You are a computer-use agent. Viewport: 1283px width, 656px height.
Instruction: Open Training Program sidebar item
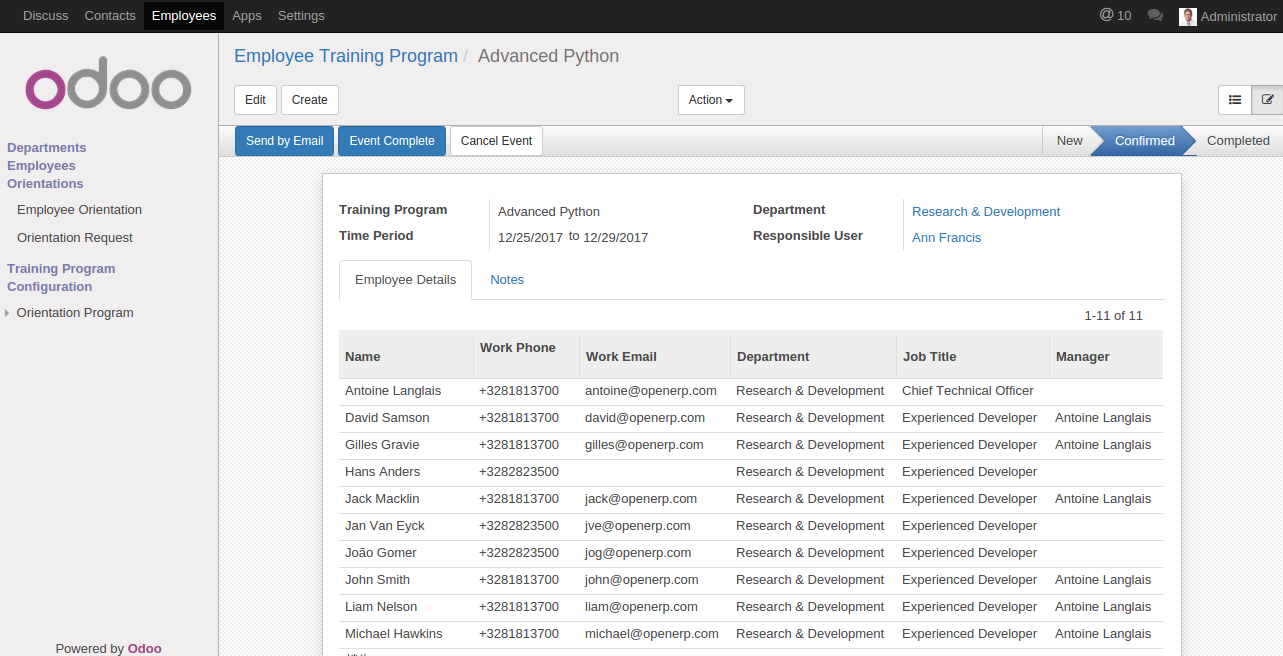(x=61, y=269)
